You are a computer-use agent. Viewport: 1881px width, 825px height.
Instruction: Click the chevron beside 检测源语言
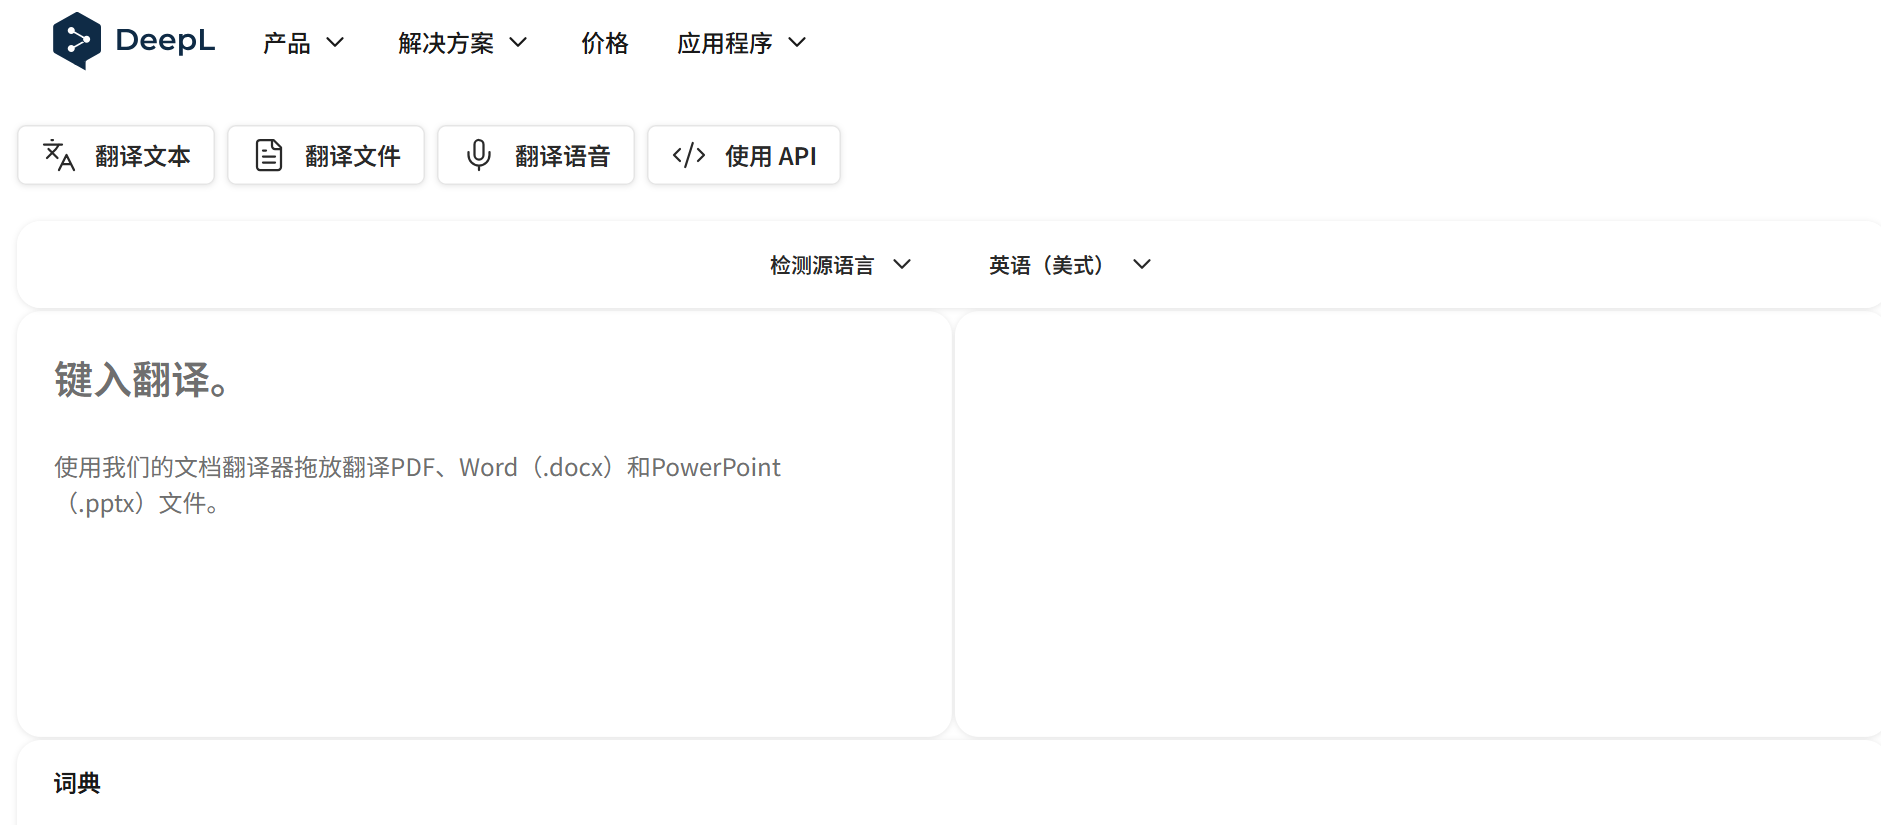(902, 264)
